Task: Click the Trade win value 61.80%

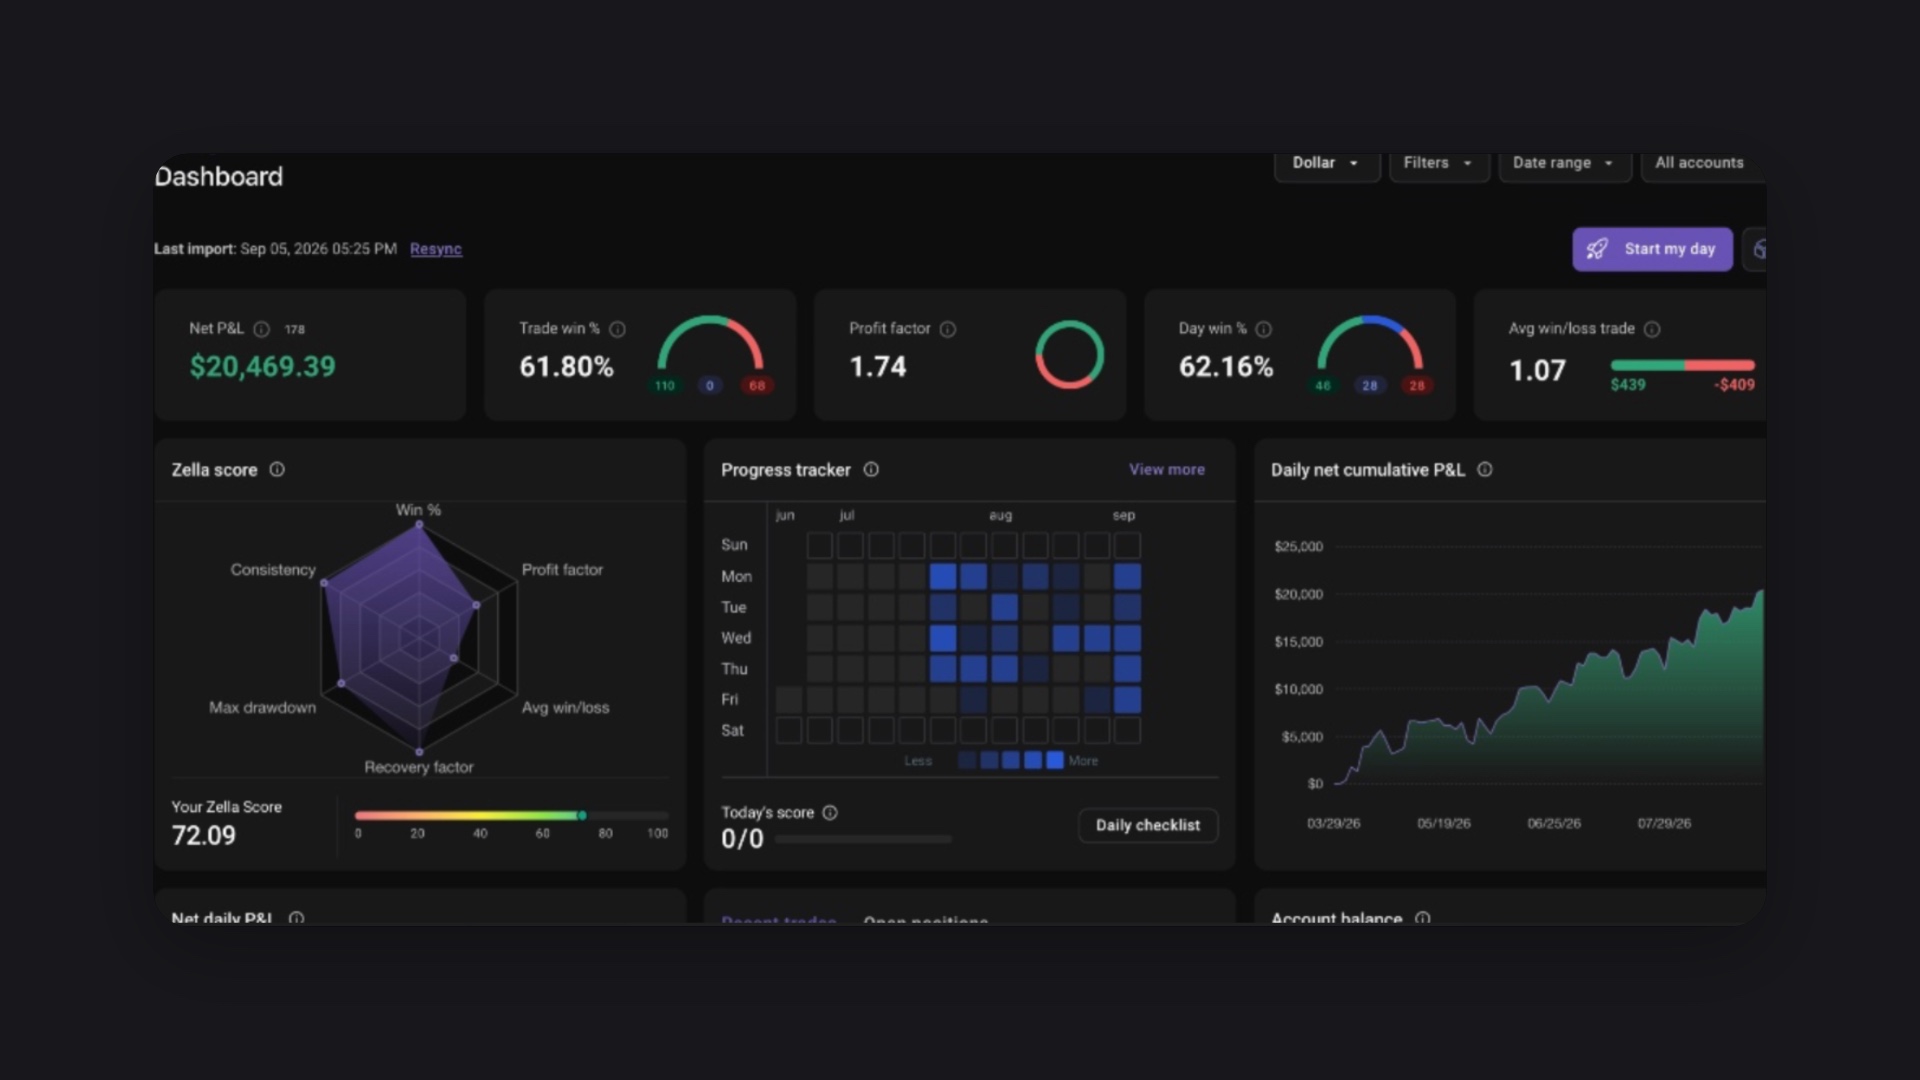Action: pyautogui.click(x=566, y=367)
